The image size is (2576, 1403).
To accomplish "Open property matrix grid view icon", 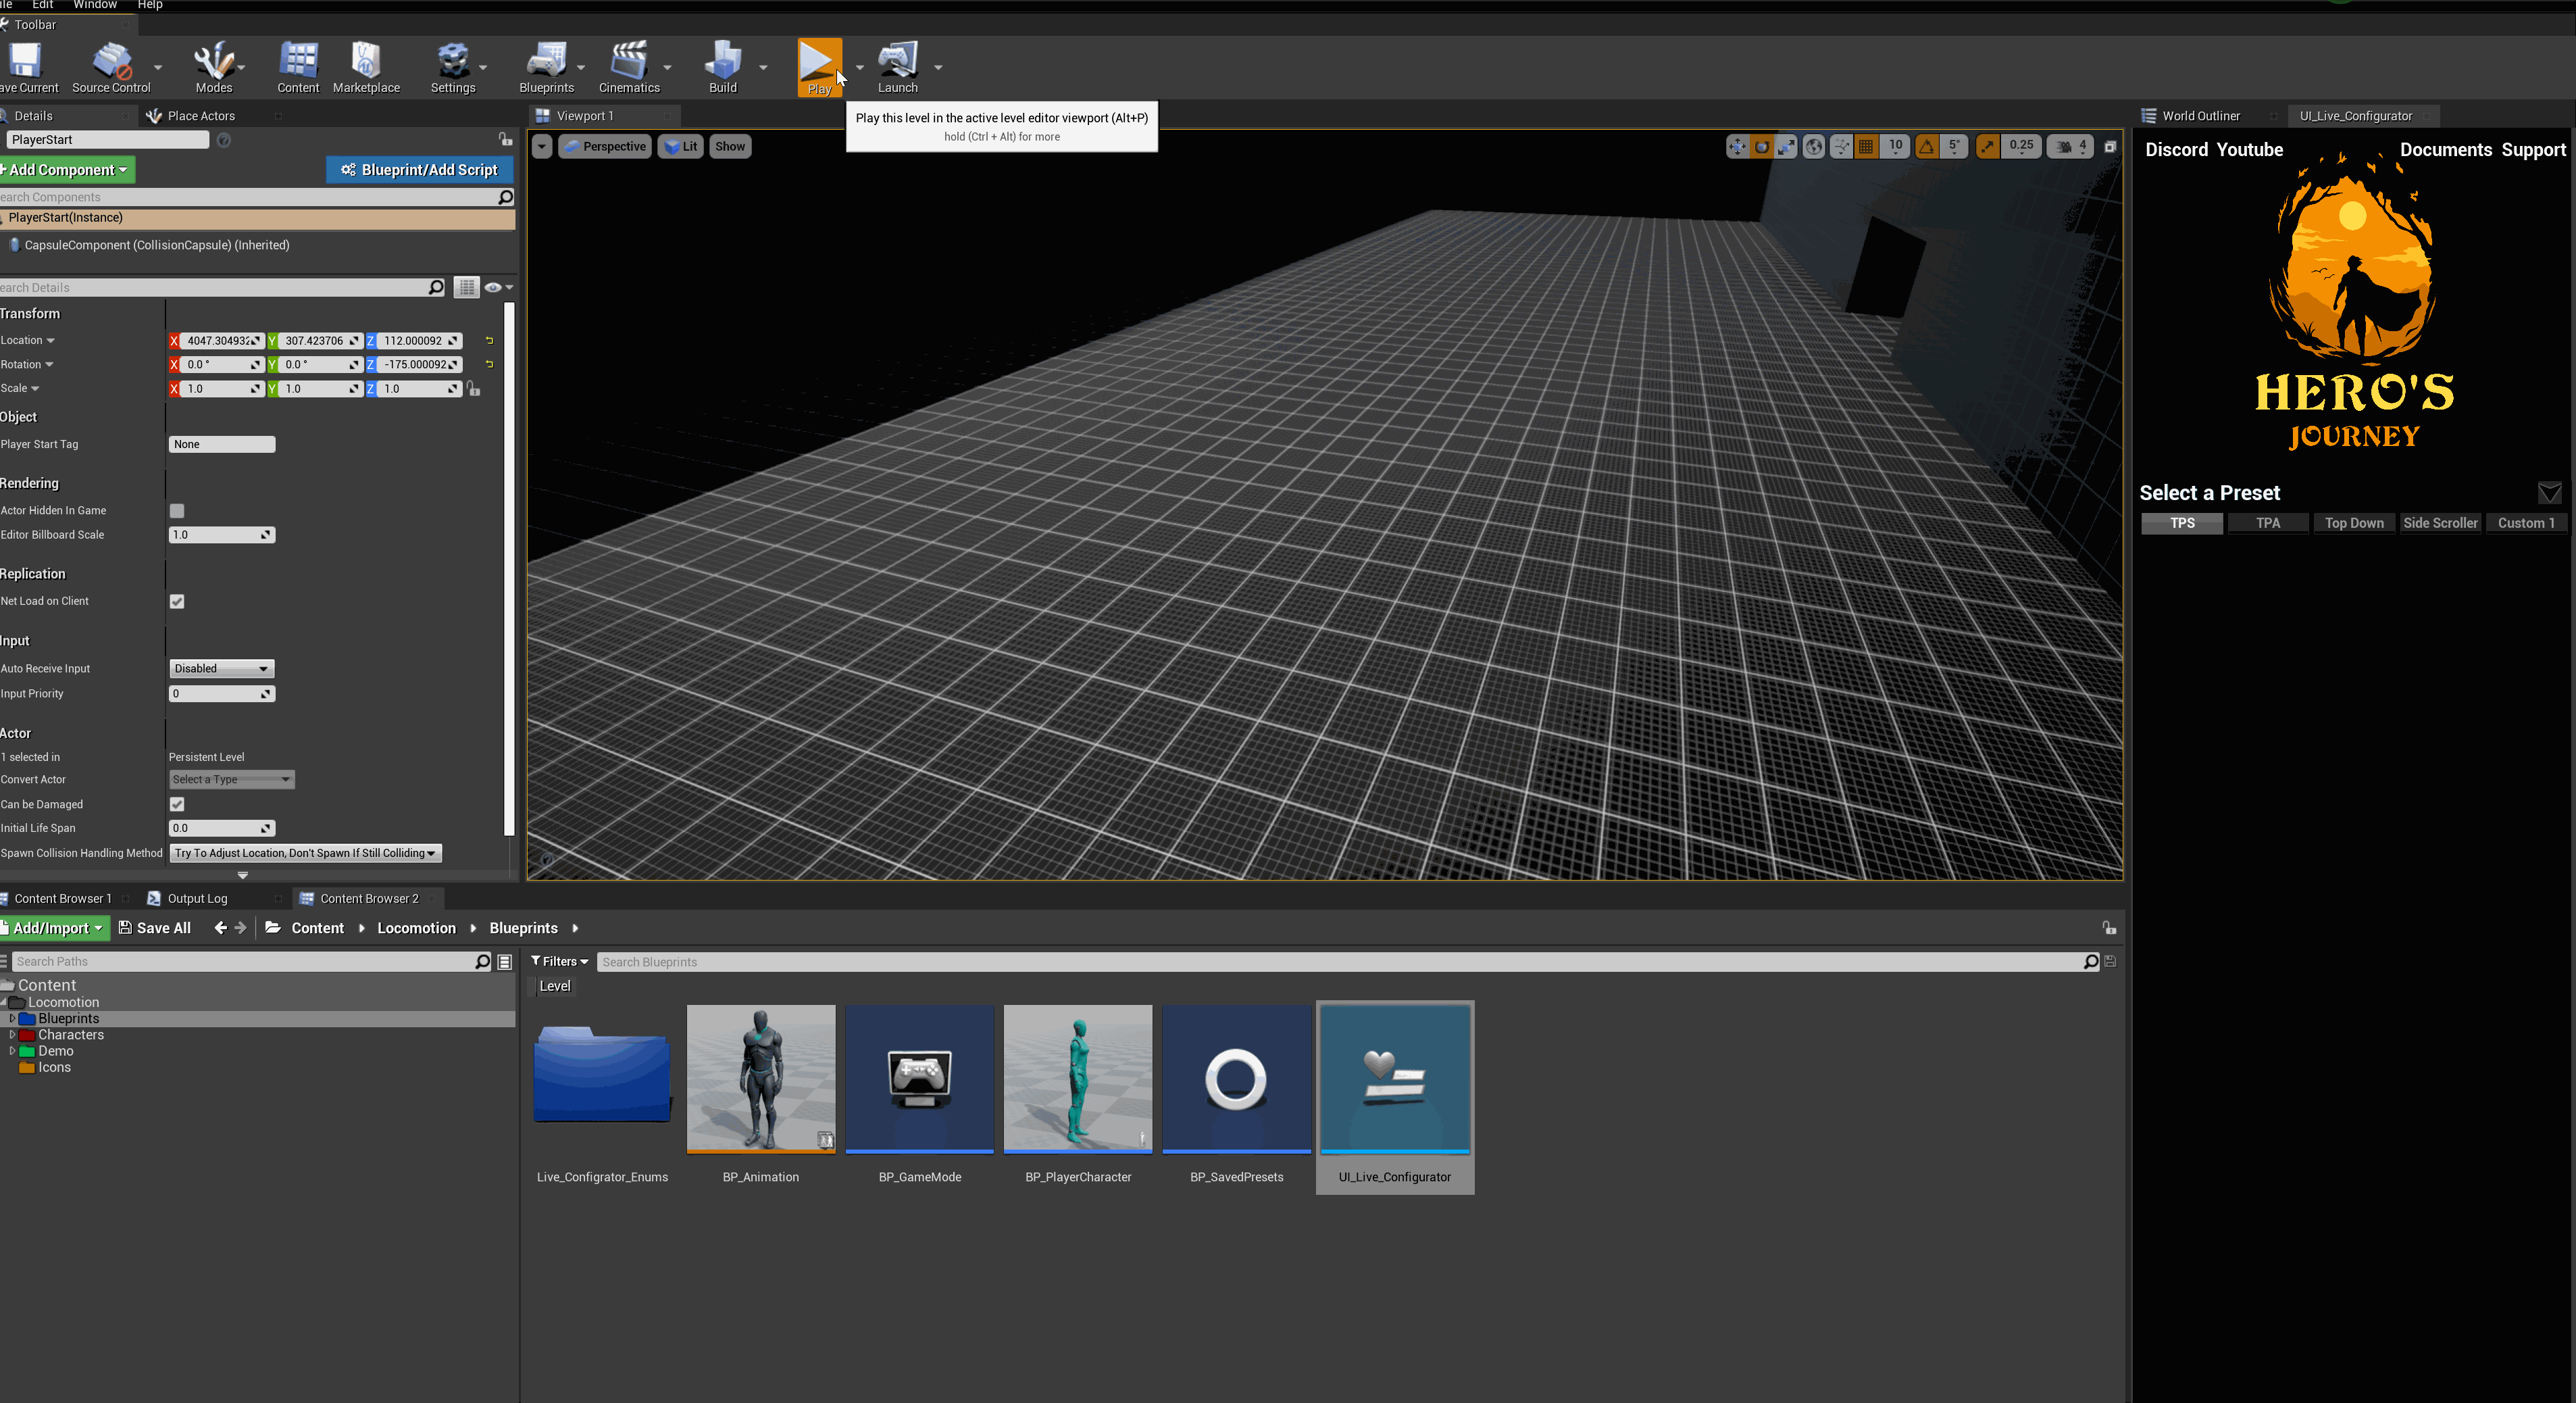I will tap(467, 288).
